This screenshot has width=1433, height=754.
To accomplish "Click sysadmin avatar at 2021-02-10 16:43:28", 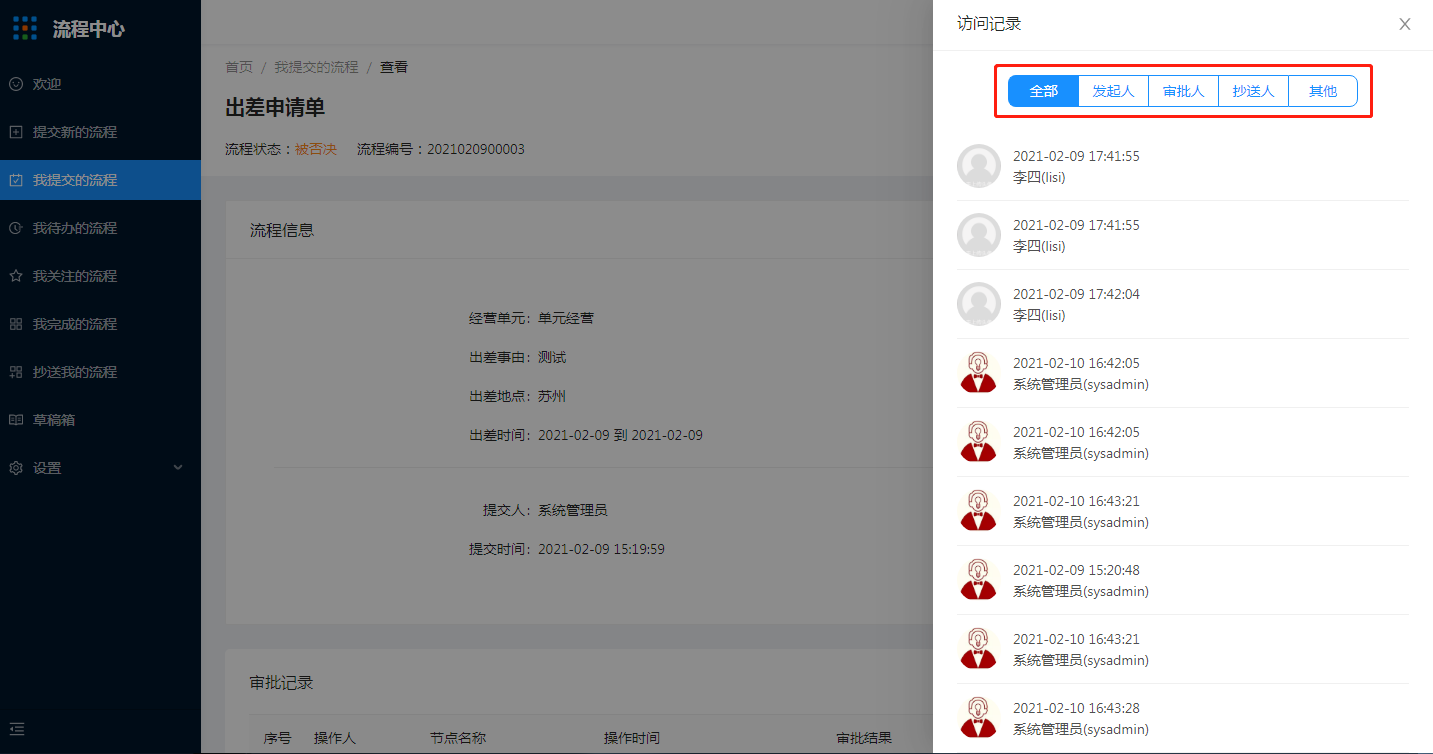I will tap(979, 718).
